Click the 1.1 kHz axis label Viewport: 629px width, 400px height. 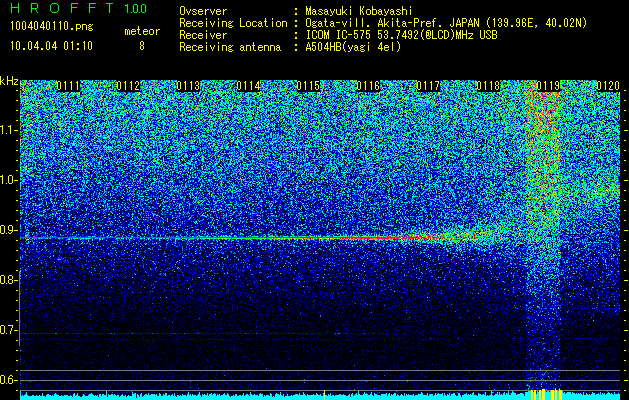click(9, 130)
